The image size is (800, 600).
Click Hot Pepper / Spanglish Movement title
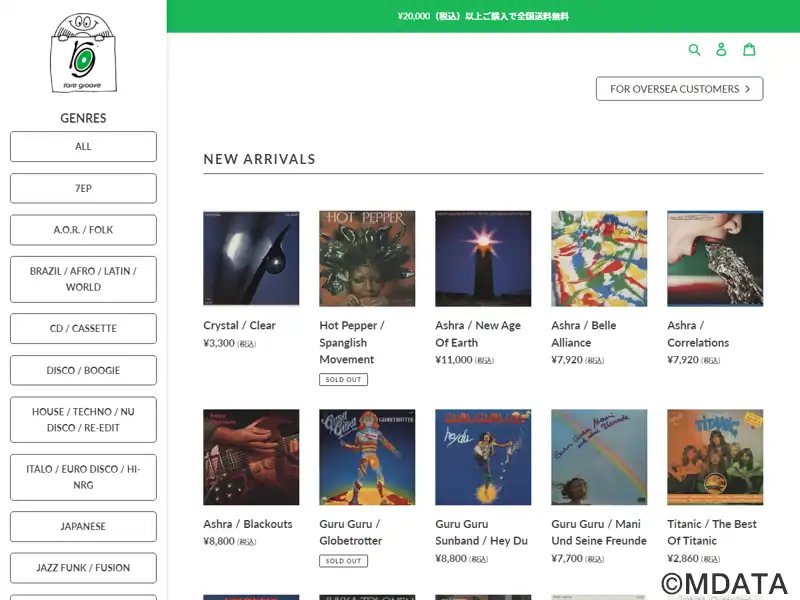pyautogui.click(x=352, y=342)
